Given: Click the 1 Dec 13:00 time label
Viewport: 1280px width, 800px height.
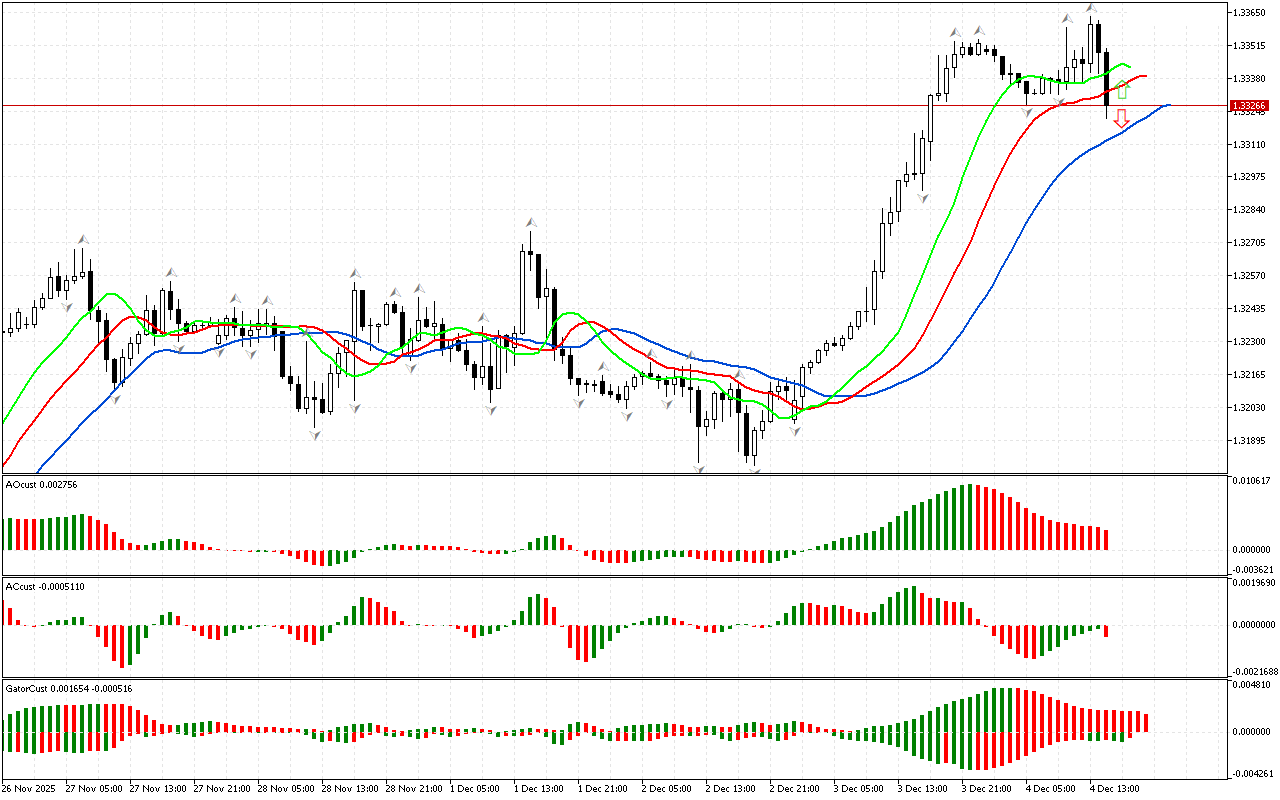Looking at the screenshot, I should pyautogui.click(x=540, y=788).
